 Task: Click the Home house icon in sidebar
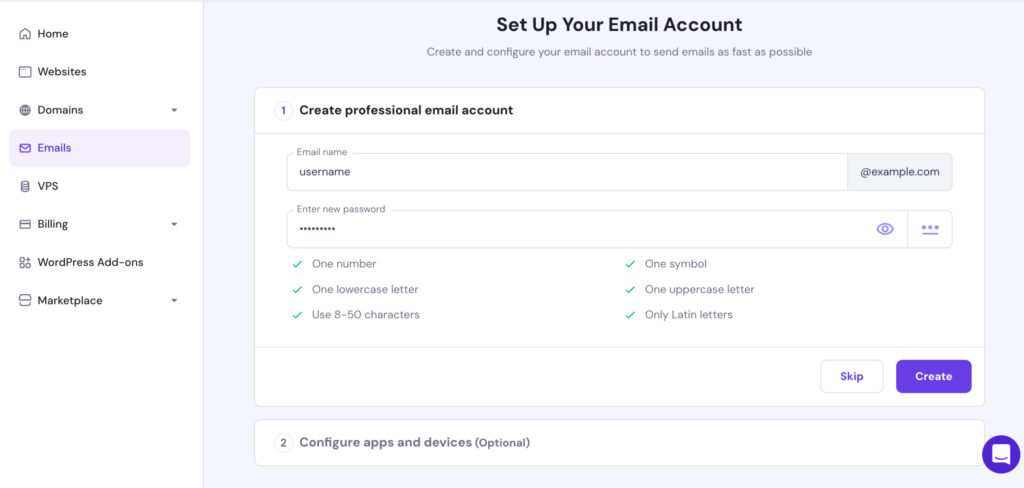[25, 34]
